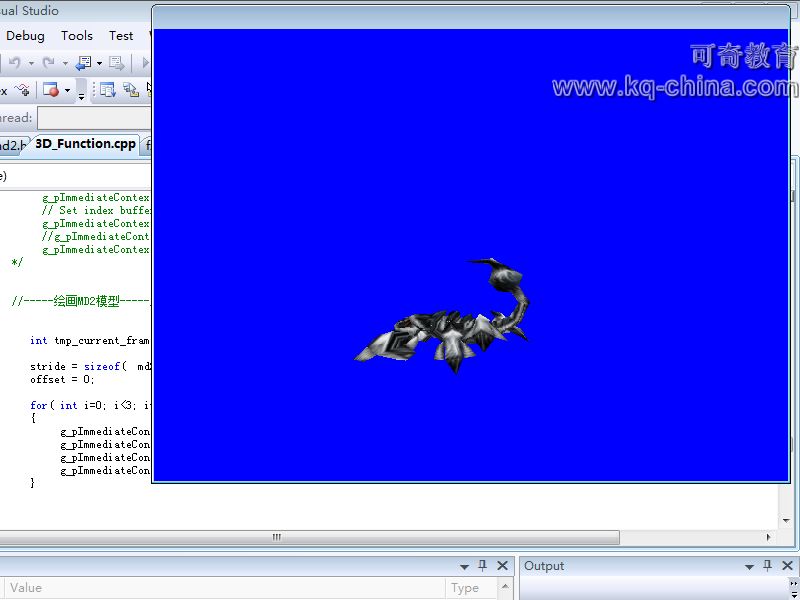Image resolution: width=800 pixels, height=600 pixels.
Task: Click the code editor horizontal scrollbar thumb
Action: [277, 537]
